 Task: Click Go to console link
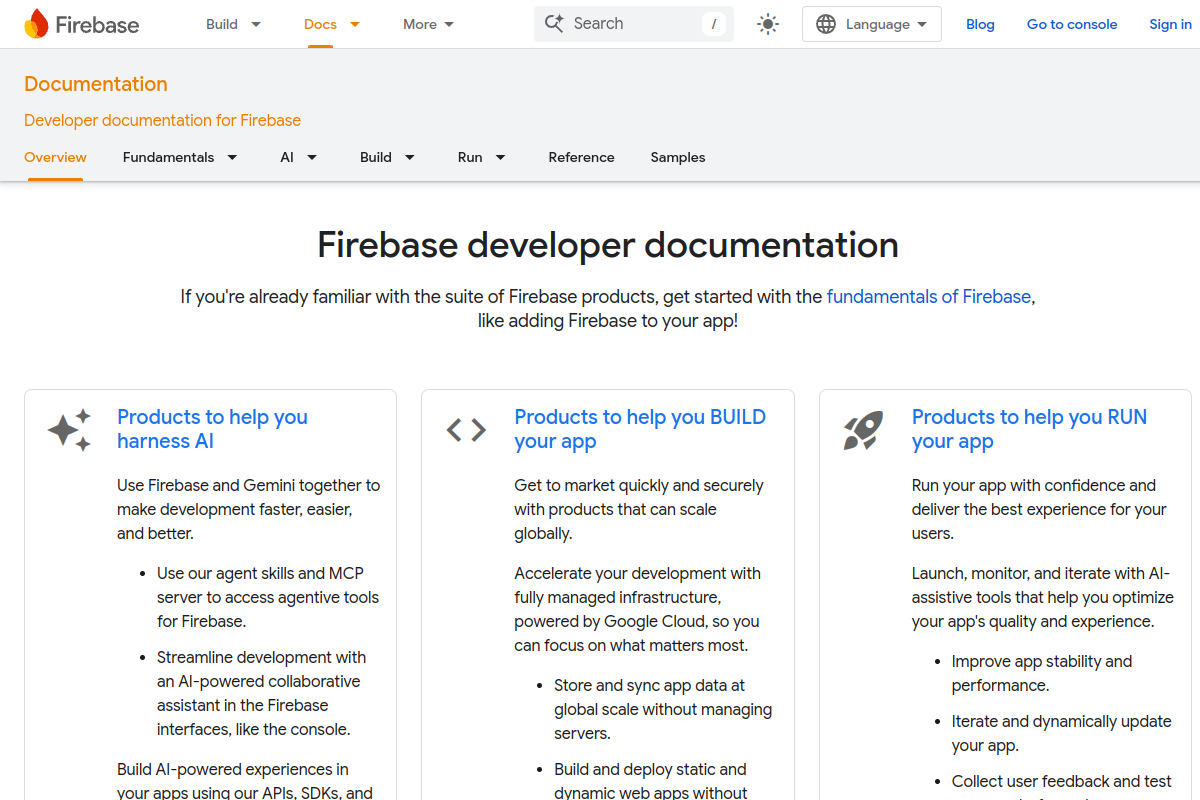tap(1072, 24)
